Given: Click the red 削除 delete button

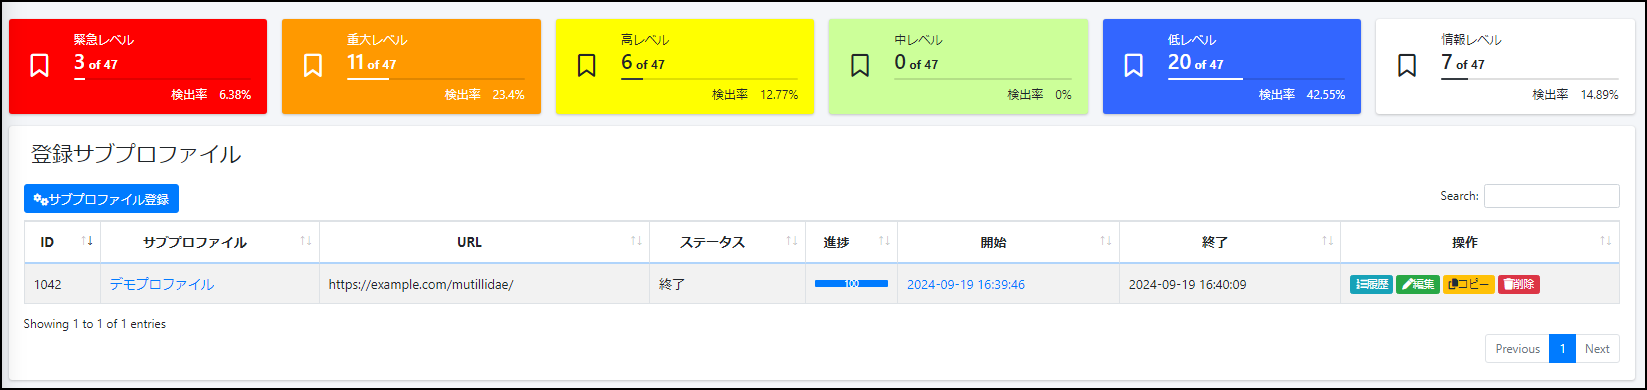Looking at the screenshot, I should tap(1519, 284).
